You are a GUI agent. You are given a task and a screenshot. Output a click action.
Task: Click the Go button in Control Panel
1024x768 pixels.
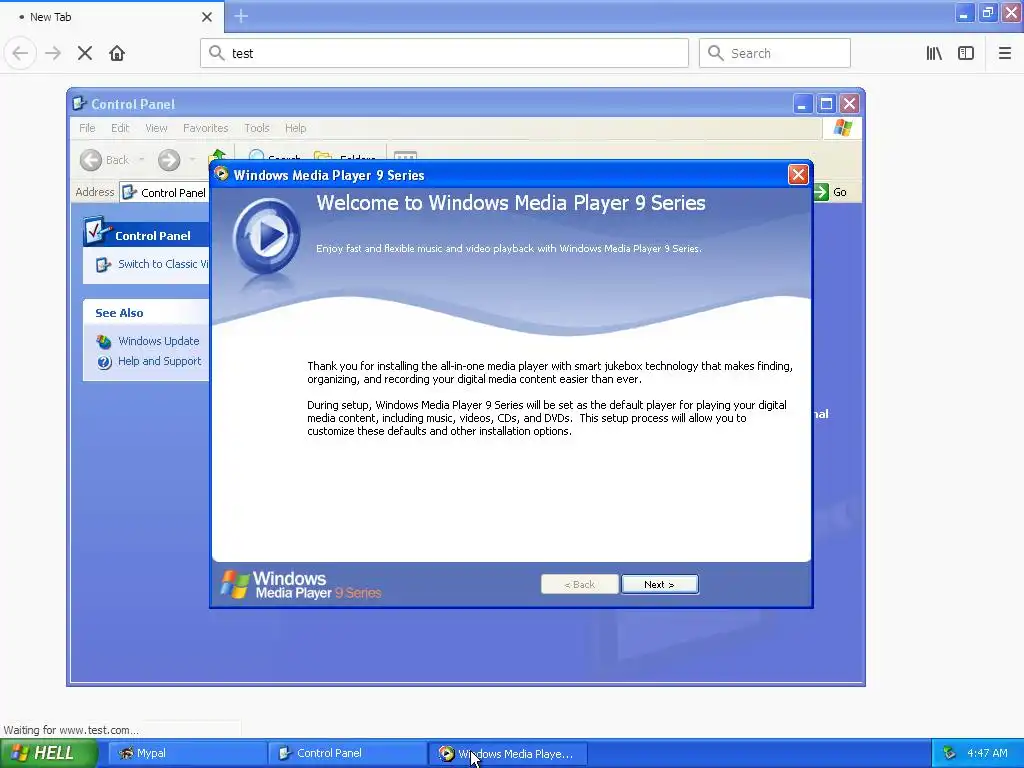831,192
